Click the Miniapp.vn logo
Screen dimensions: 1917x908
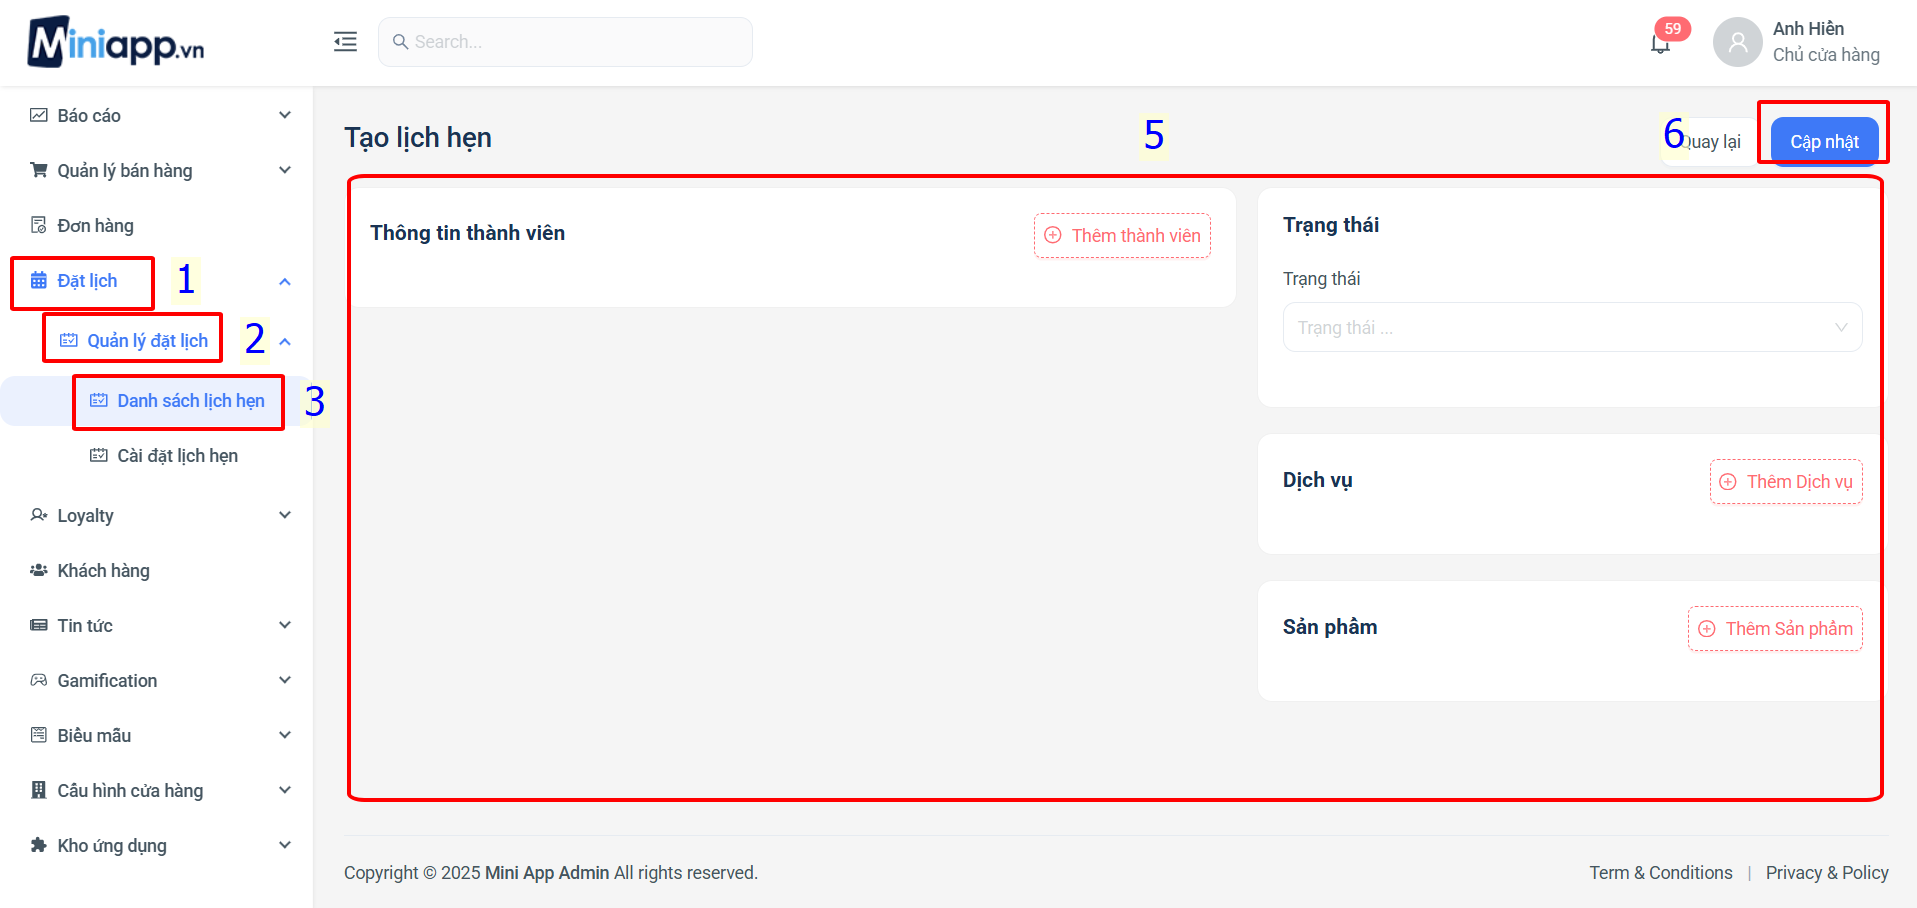(115, 42)
